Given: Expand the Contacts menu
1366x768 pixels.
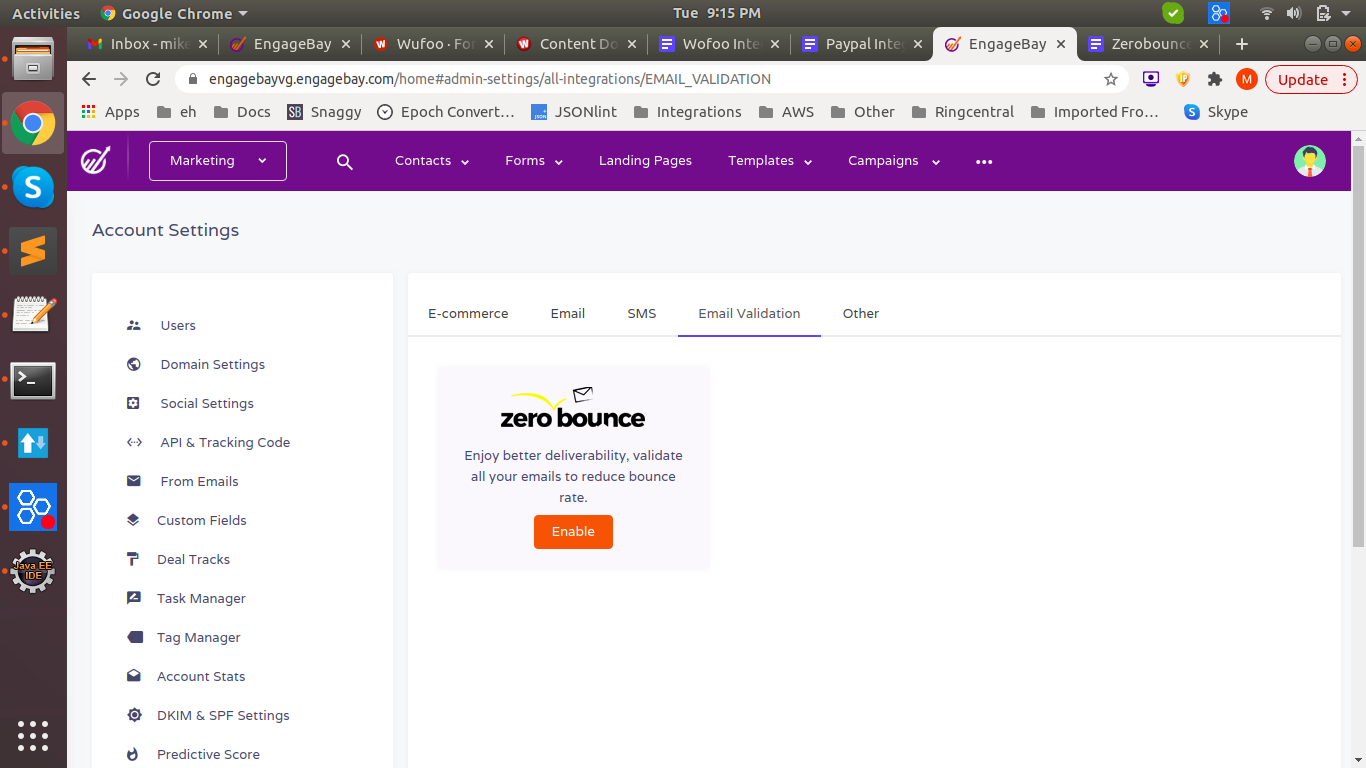Looking at the screenshot, I should [432, 161].
